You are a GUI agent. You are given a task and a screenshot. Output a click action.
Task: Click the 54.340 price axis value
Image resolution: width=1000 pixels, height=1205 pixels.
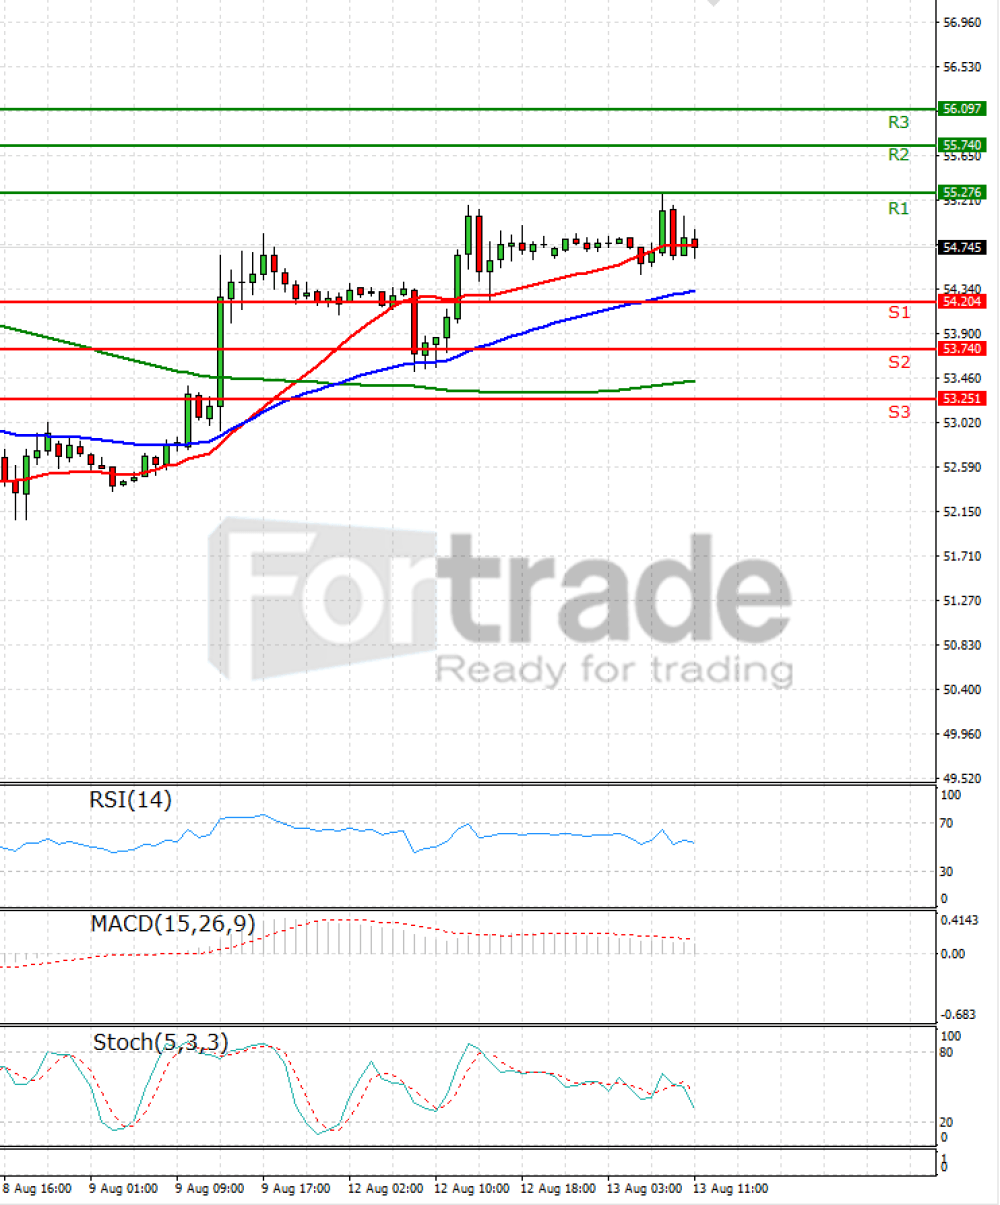[x=963, y=289]
